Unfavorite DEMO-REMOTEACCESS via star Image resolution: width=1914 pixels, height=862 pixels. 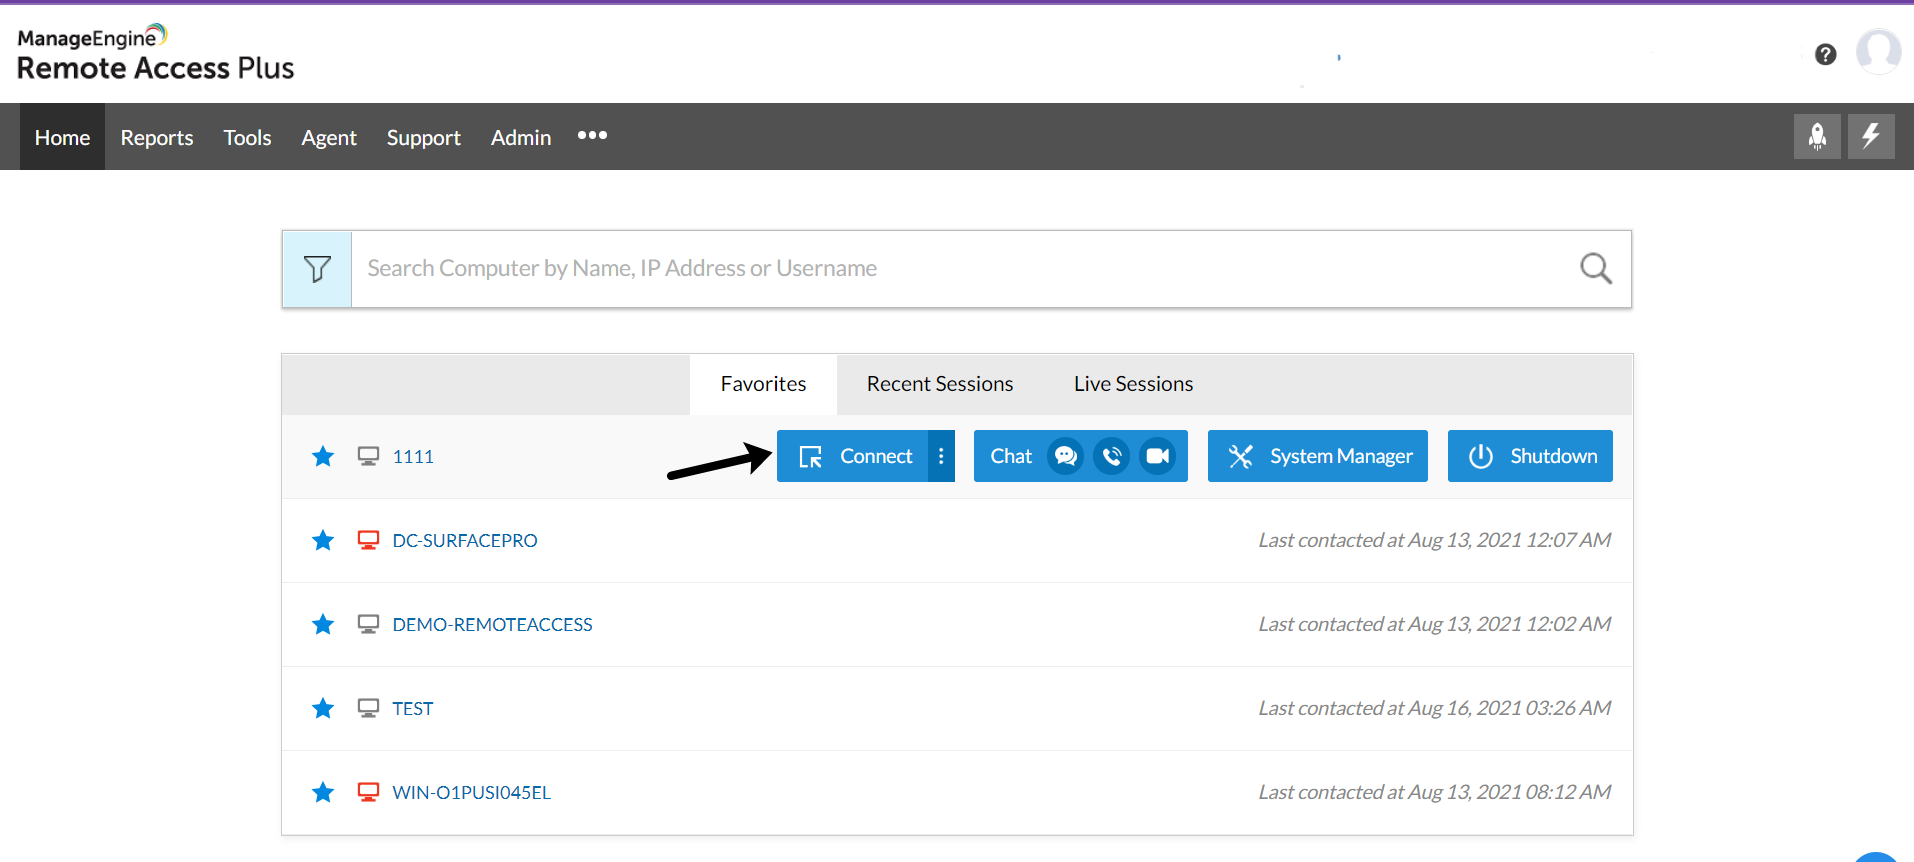[323, 625]
